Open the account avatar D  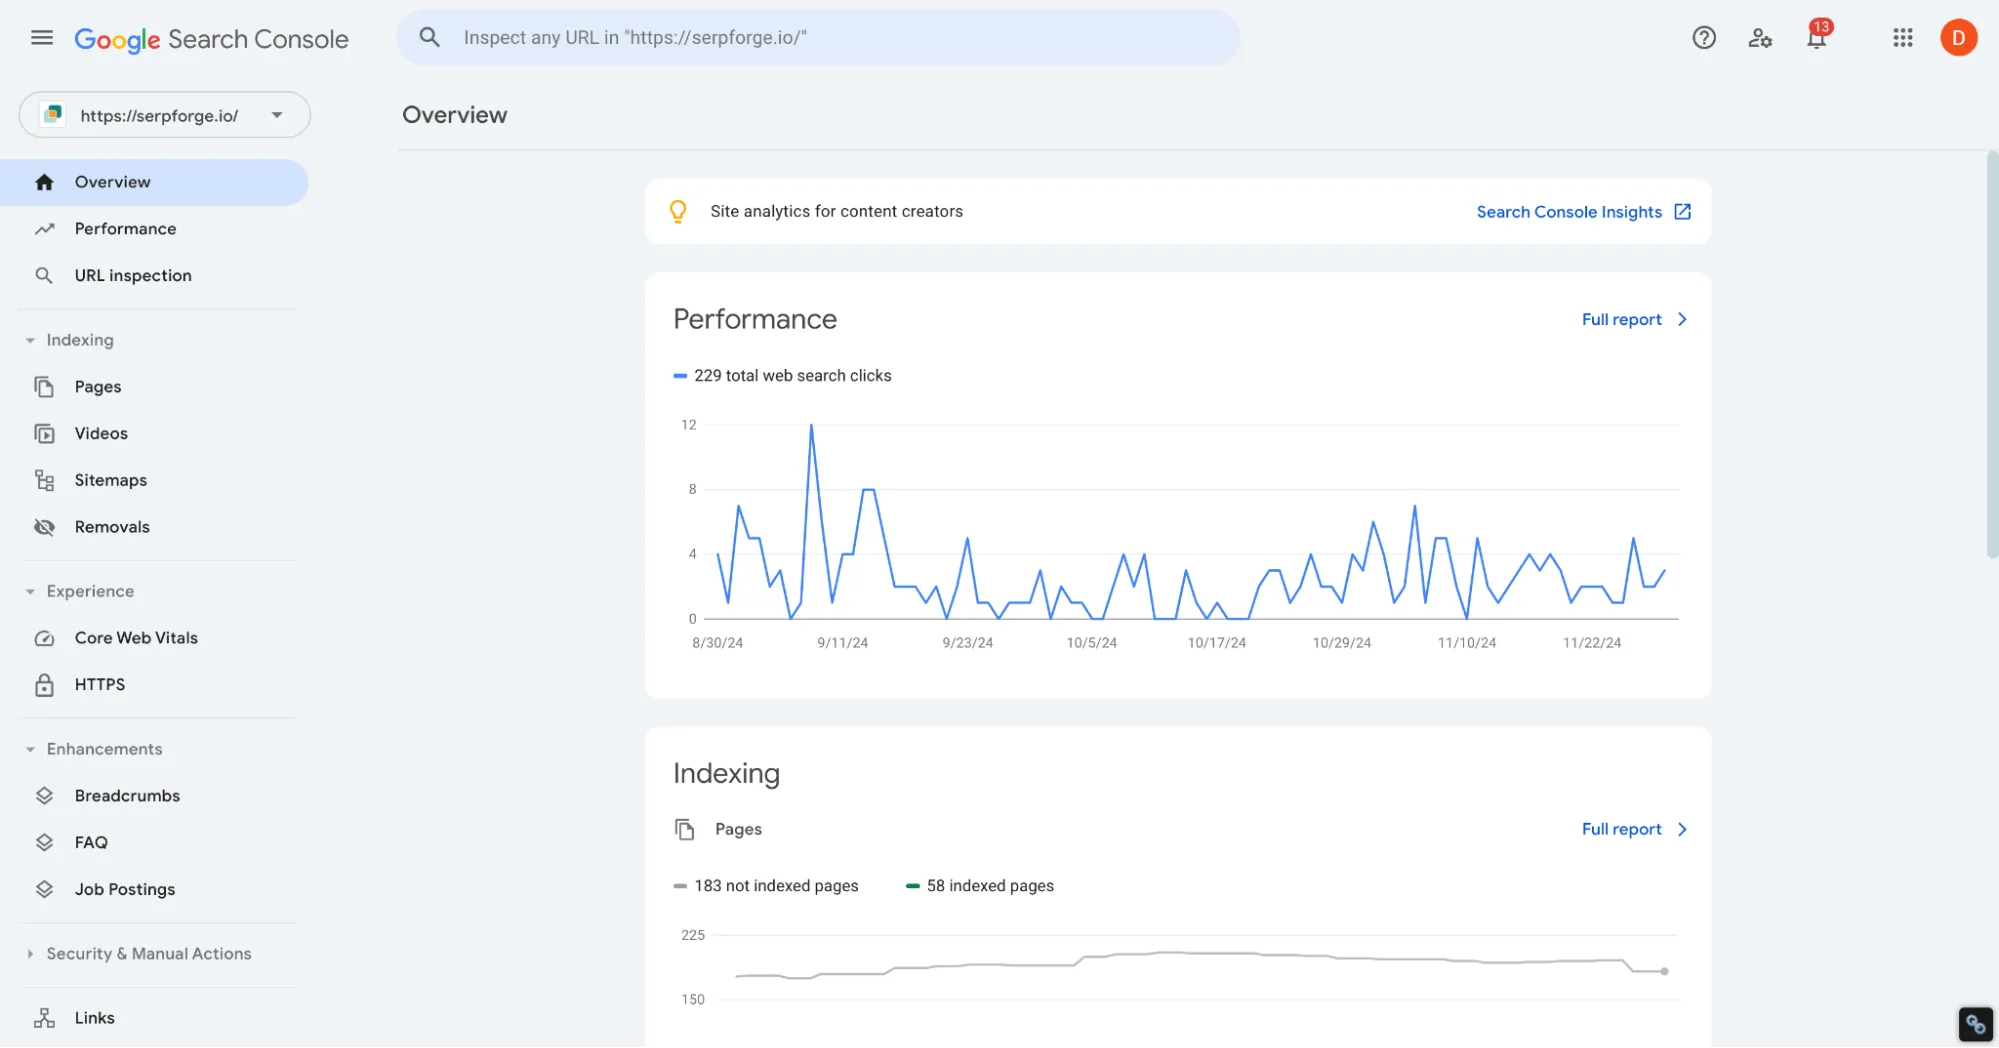pos(1958,38)
